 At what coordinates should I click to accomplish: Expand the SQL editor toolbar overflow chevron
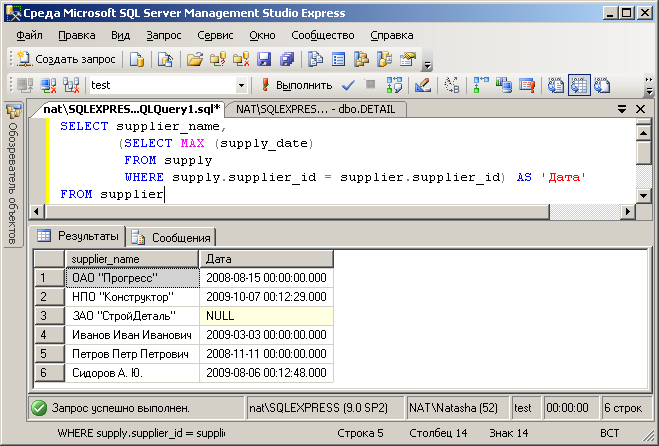648,79
